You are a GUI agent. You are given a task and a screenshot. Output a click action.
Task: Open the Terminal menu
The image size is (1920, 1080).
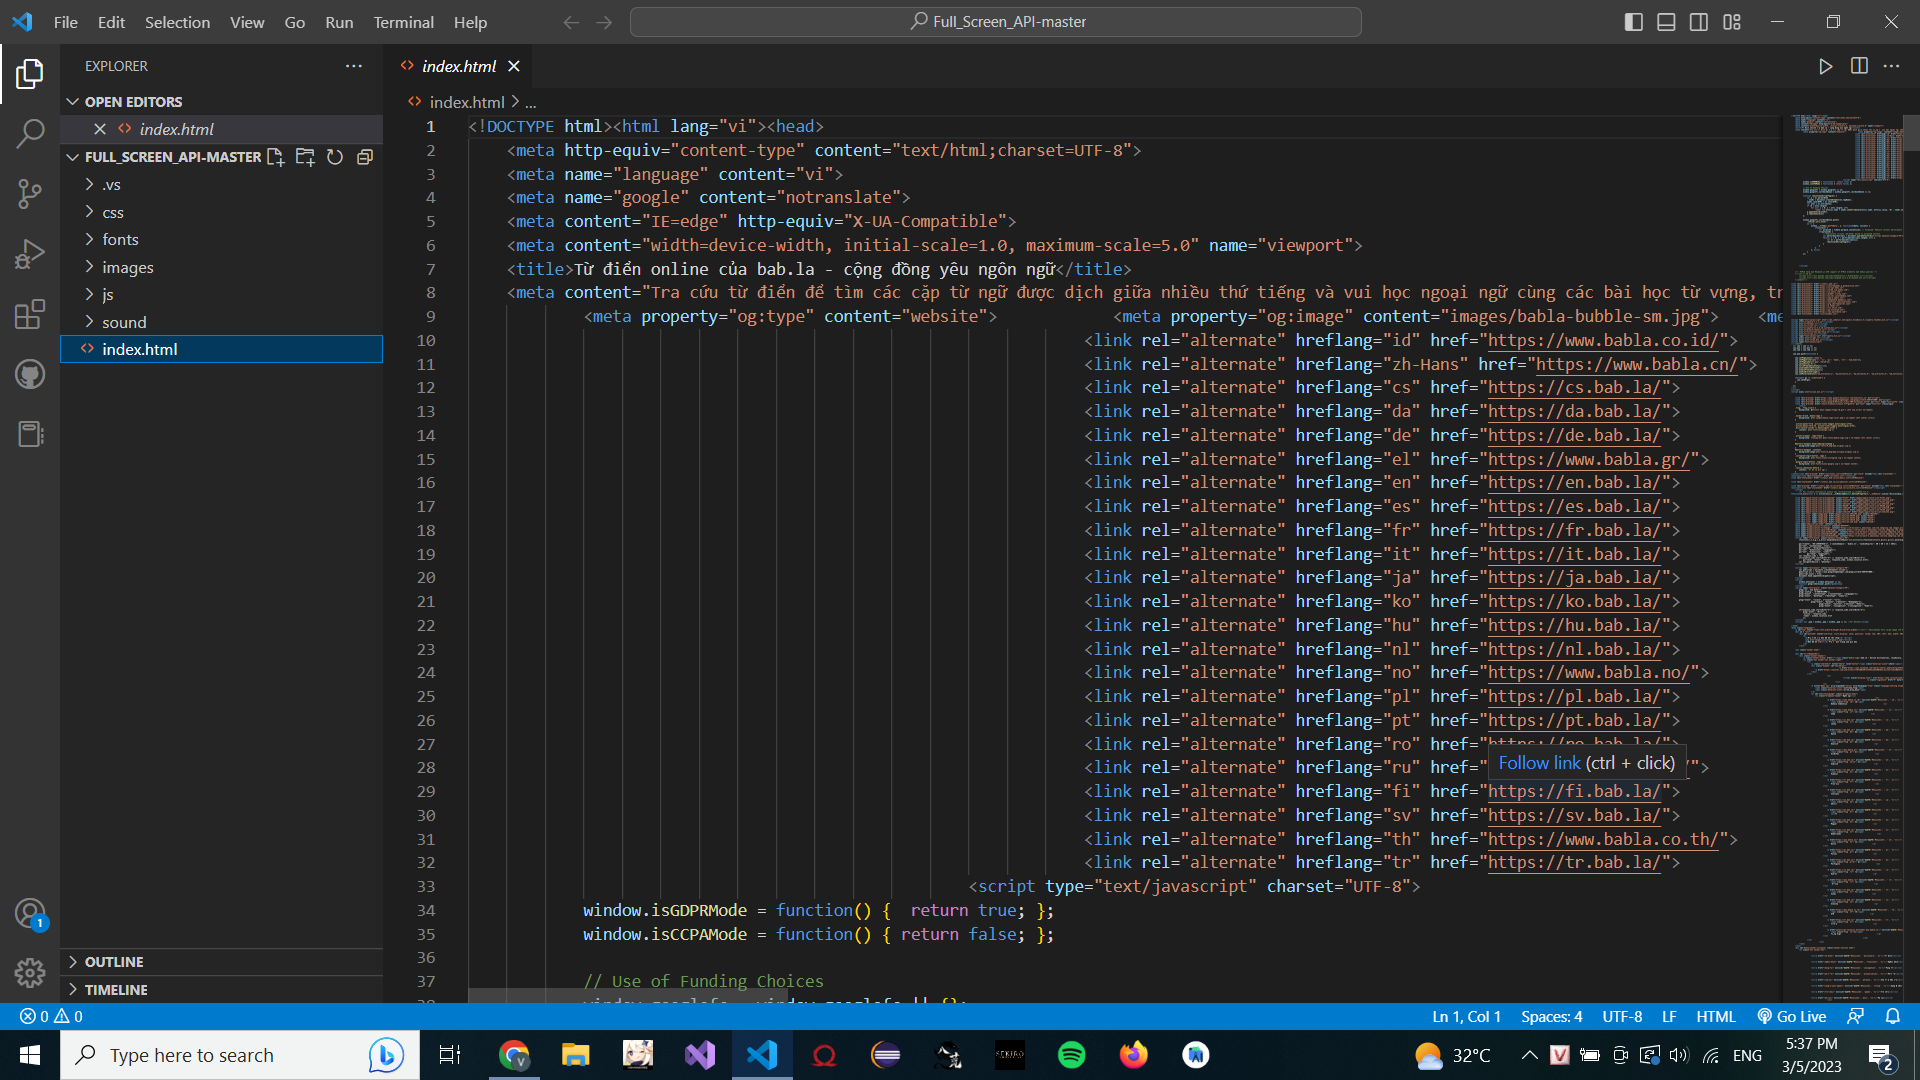tap(402, 22)
